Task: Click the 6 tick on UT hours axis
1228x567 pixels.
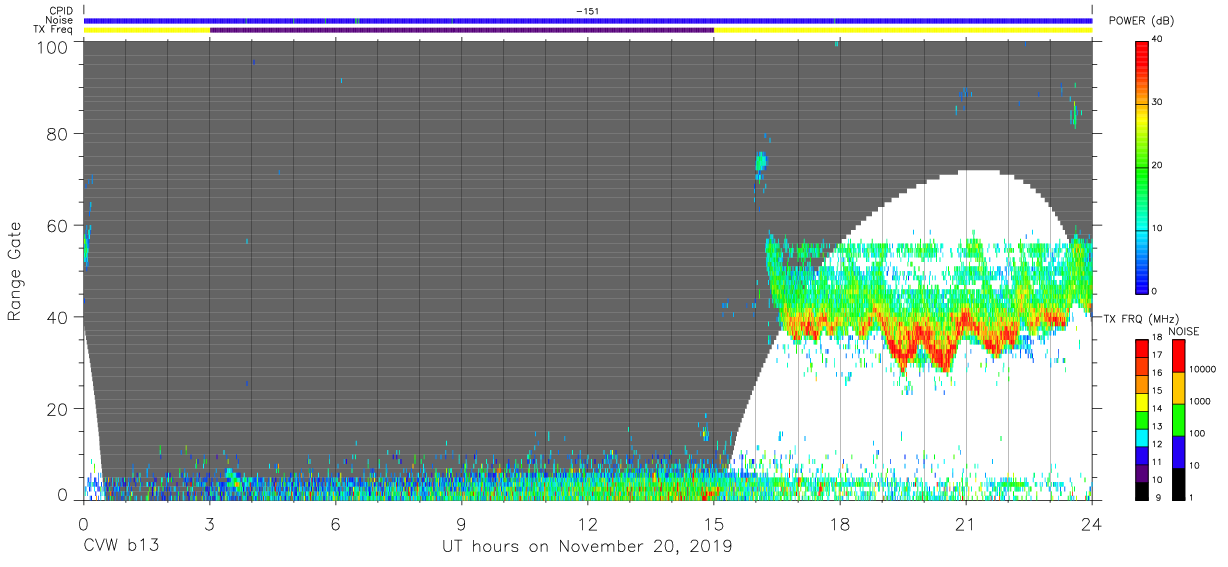Action: point(336,523)
